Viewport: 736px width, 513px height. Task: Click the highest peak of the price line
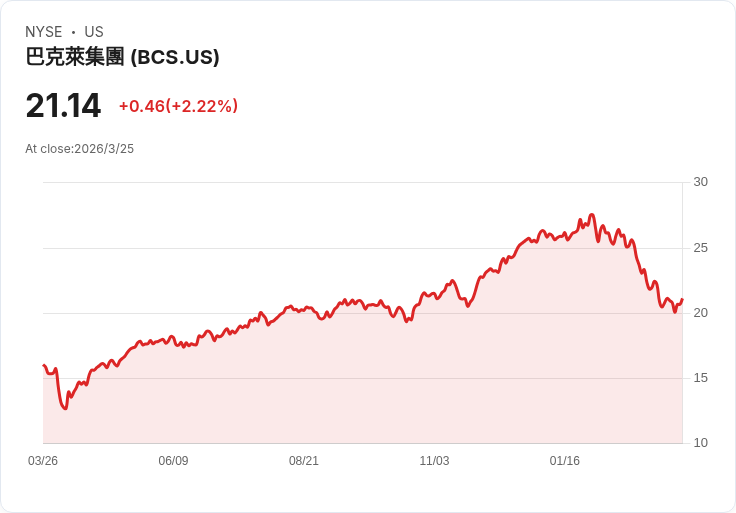592,215
